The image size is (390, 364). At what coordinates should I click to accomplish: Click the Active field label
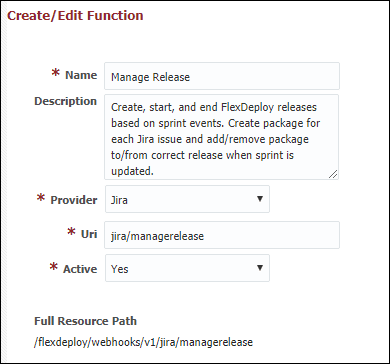tap(80, 269)
